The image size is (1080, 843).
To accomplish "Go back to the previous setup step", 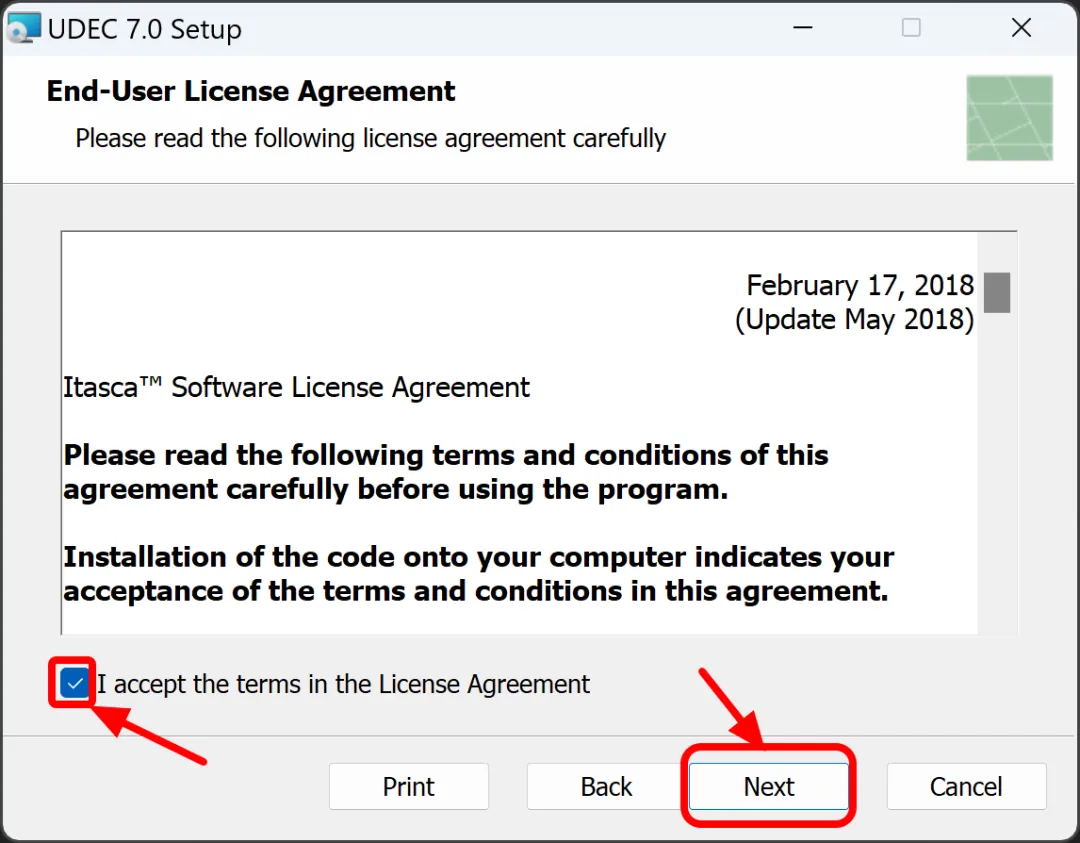I will pos(606,787).
